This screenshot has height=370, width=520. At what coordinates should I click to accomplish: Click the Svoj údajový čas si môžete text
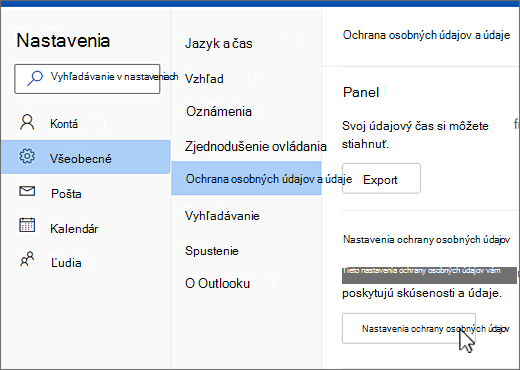pos(415,126)
